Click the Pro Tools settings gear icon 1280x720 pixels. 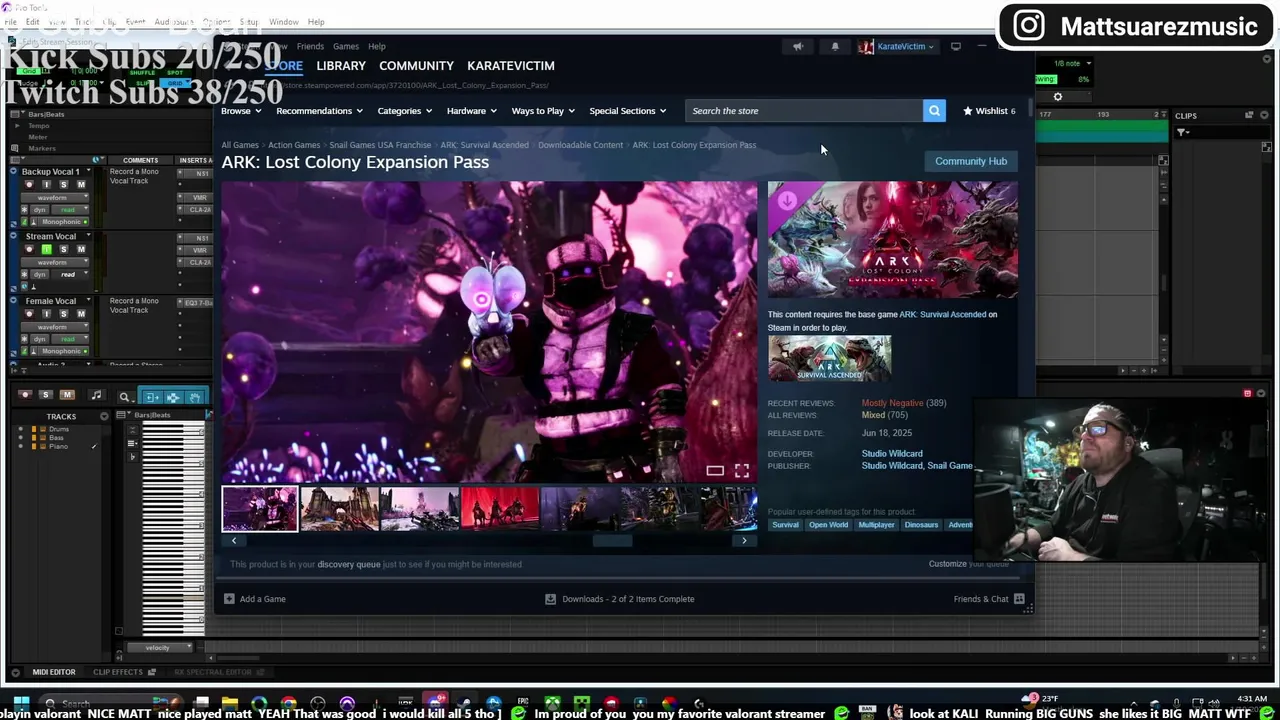[x=1058, y=97]
